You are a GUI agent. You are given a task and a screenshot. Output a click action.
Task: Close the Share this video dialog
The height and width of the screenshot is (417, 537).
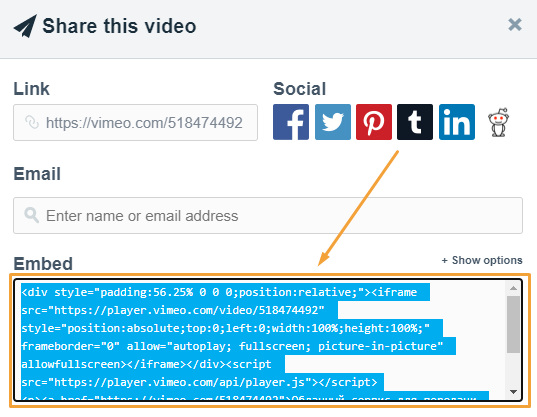pos(515,25)
